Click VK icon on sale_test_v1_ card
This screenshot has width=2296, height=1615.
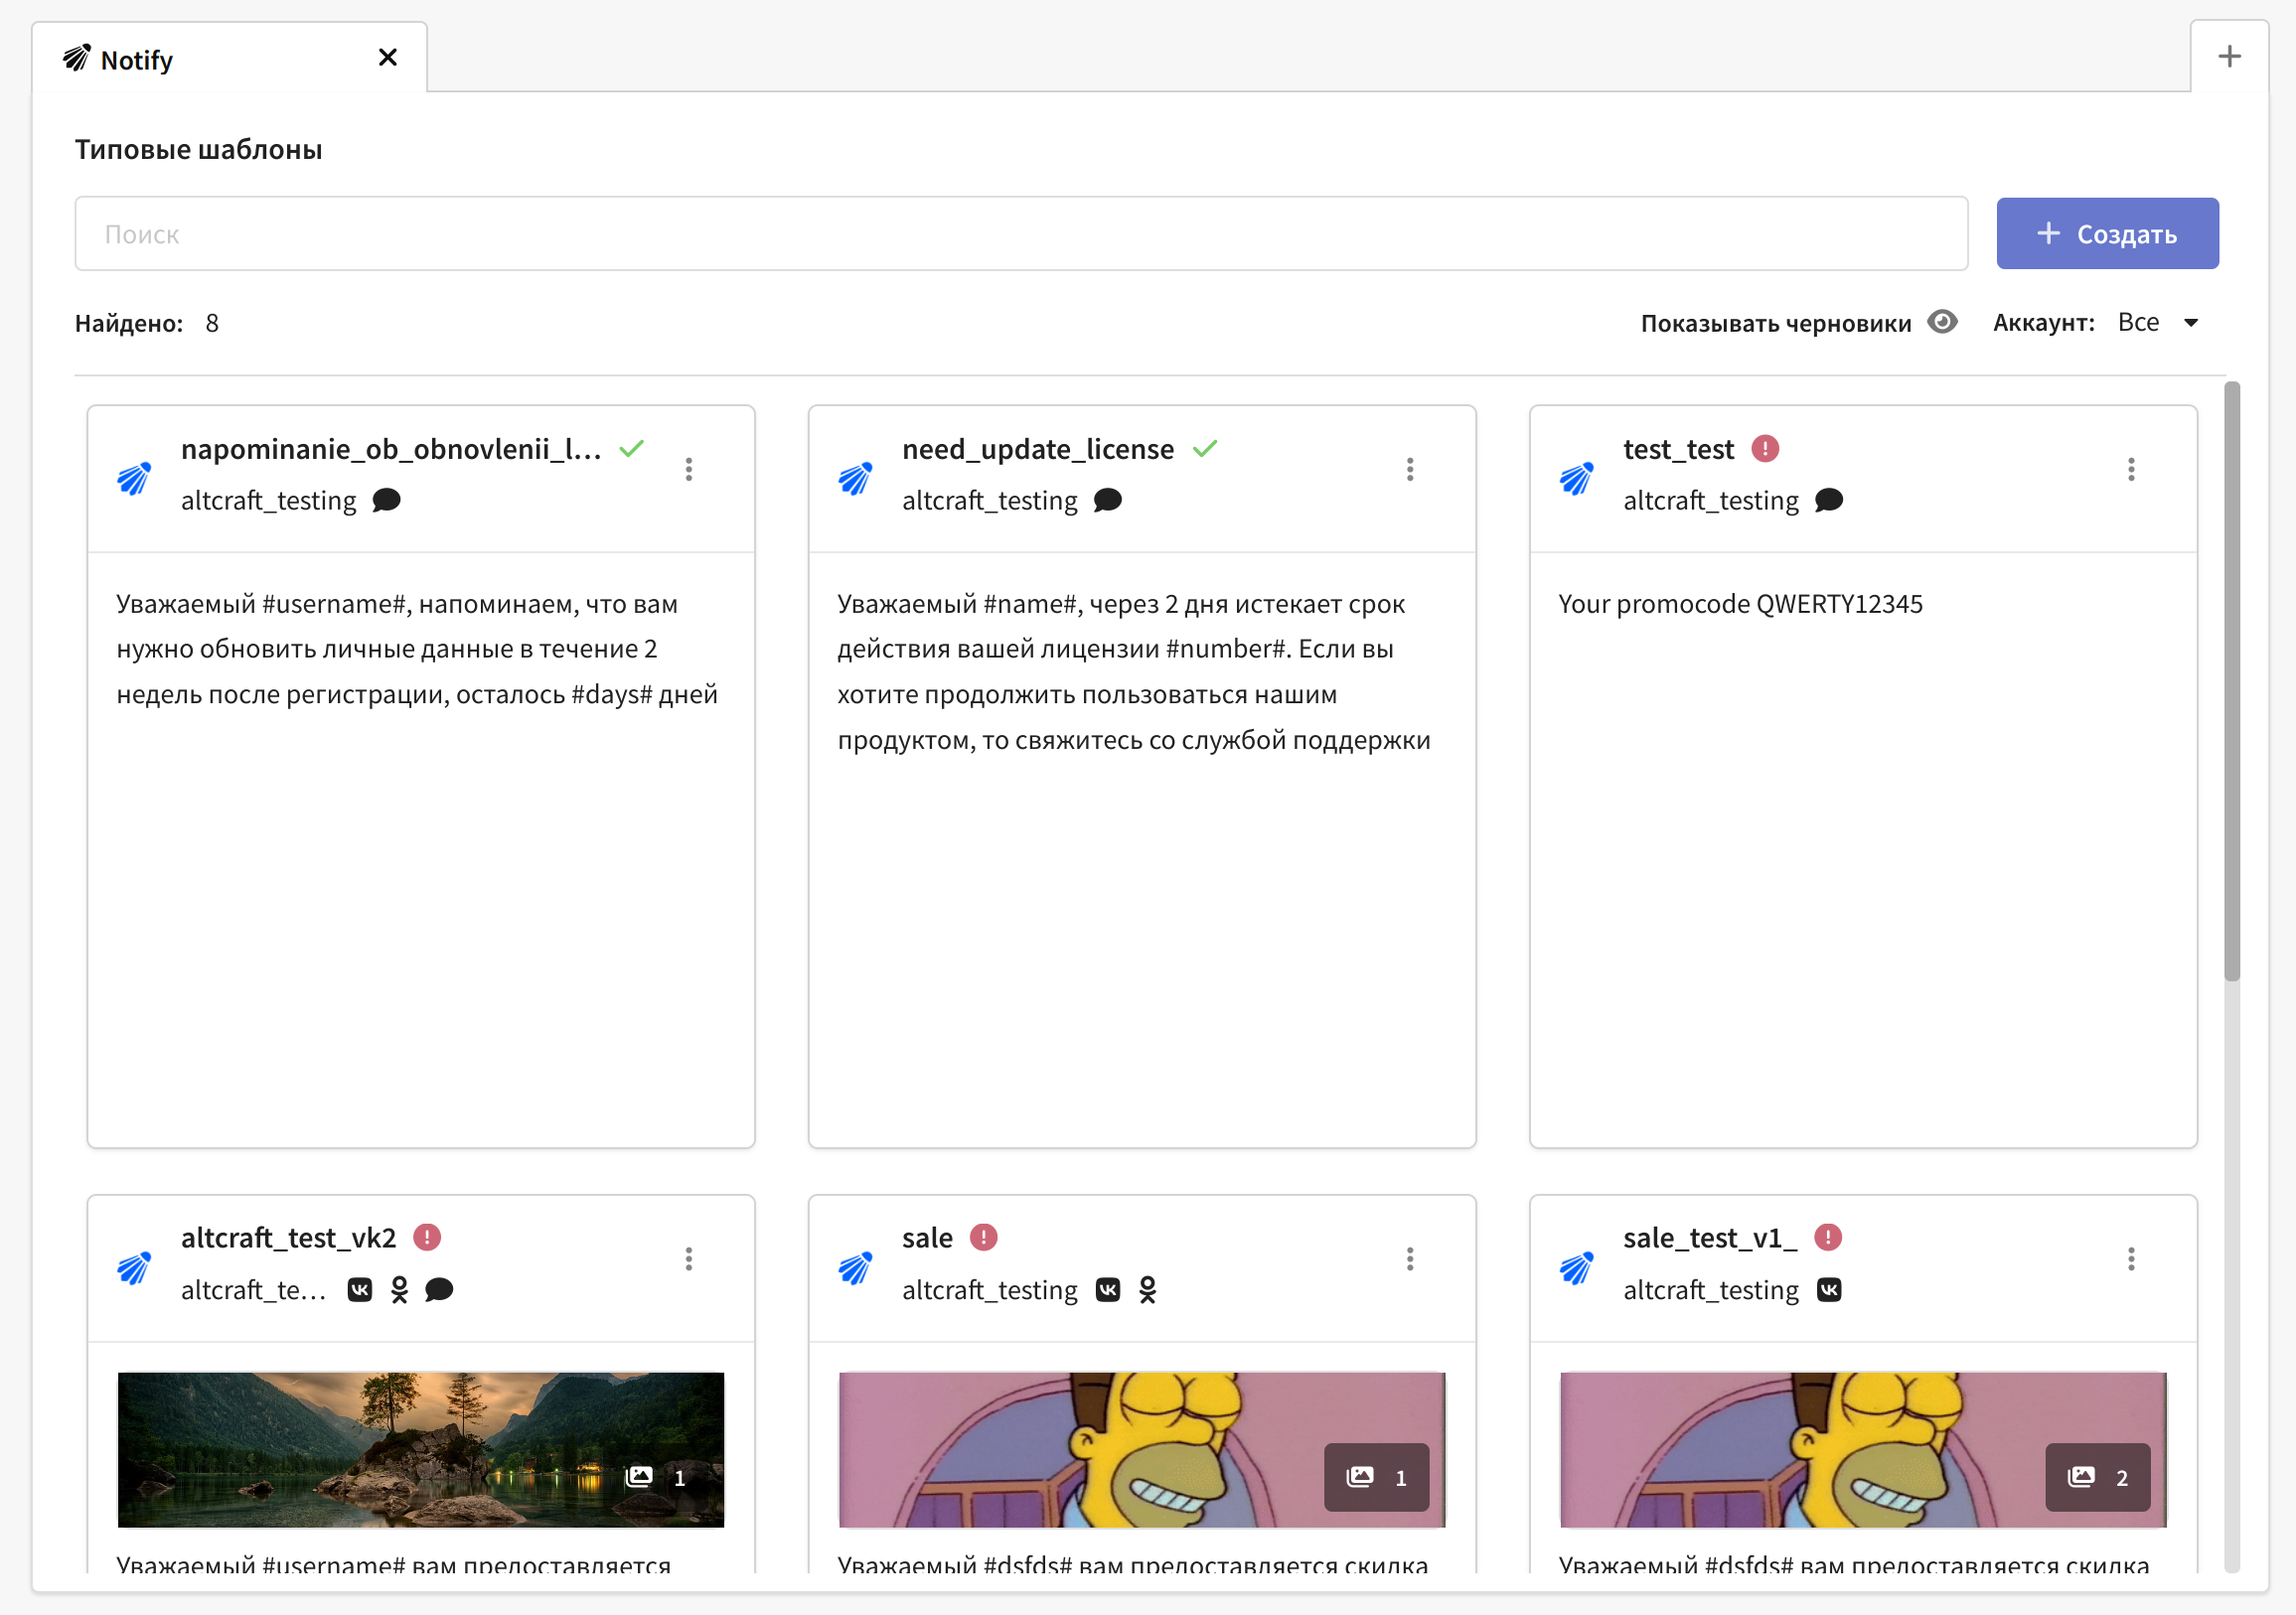[1829, 1290]
